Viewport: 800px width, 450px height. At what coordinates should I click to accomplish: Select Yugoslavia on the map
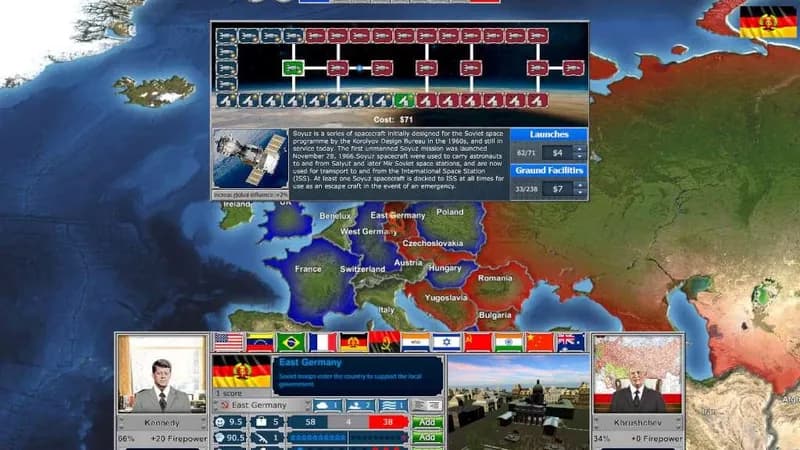pyautogui.click(x=446, y=297)
